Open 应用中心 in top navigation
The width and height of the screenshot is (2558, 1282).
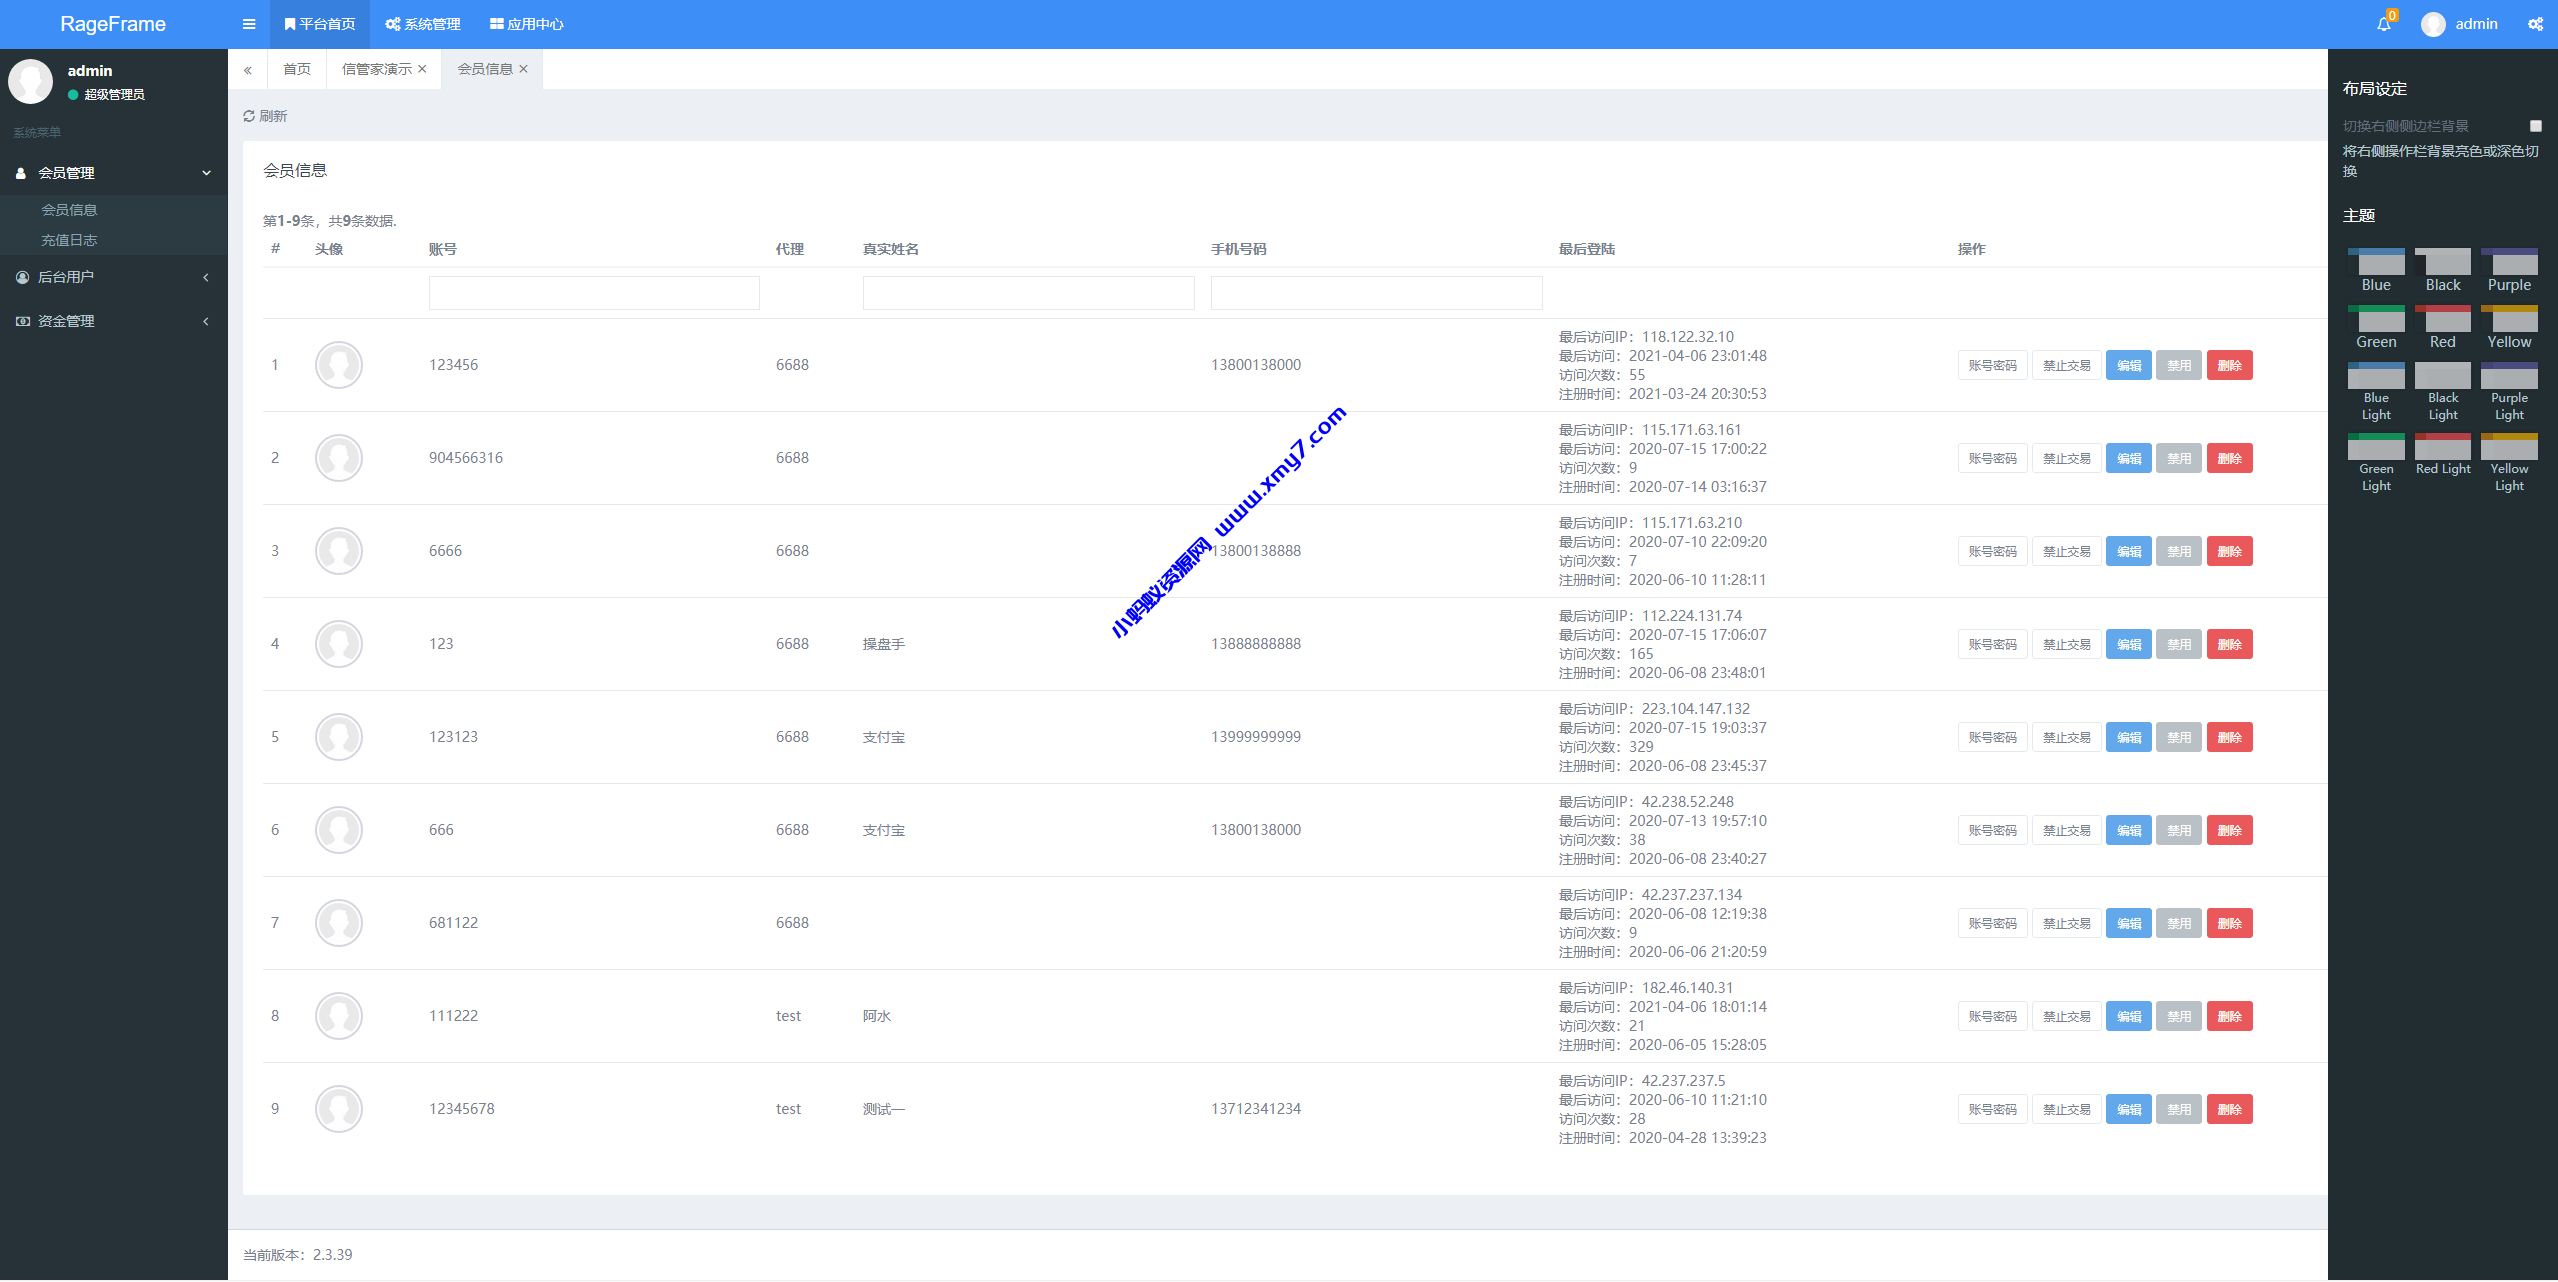[x=527, y=24]
